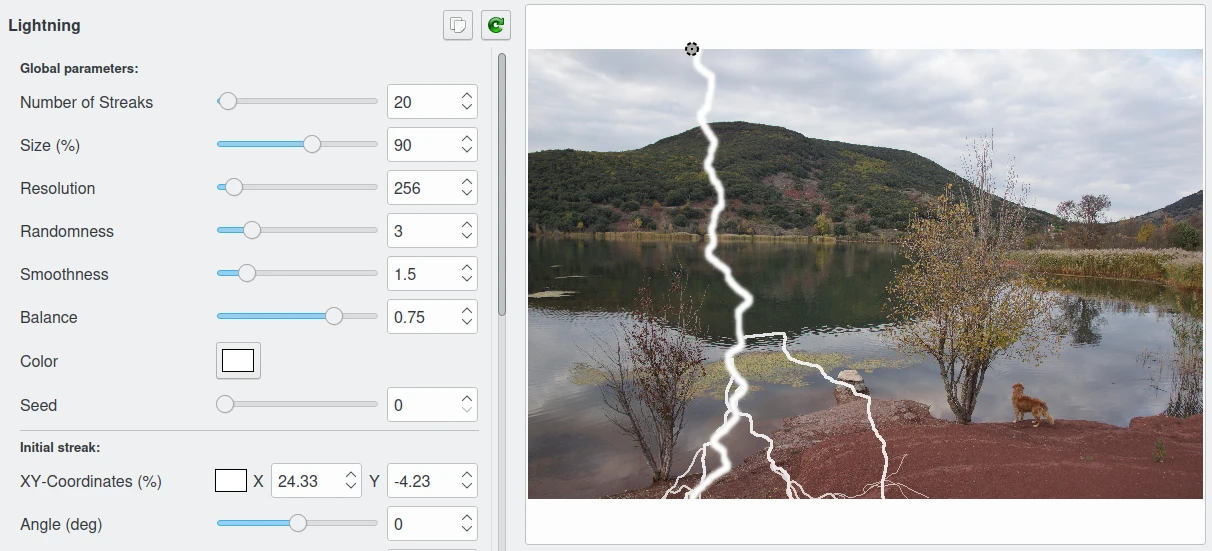1212x551 pixels.
Task: Click the dog in the preview image
Action: (1030, 405)
